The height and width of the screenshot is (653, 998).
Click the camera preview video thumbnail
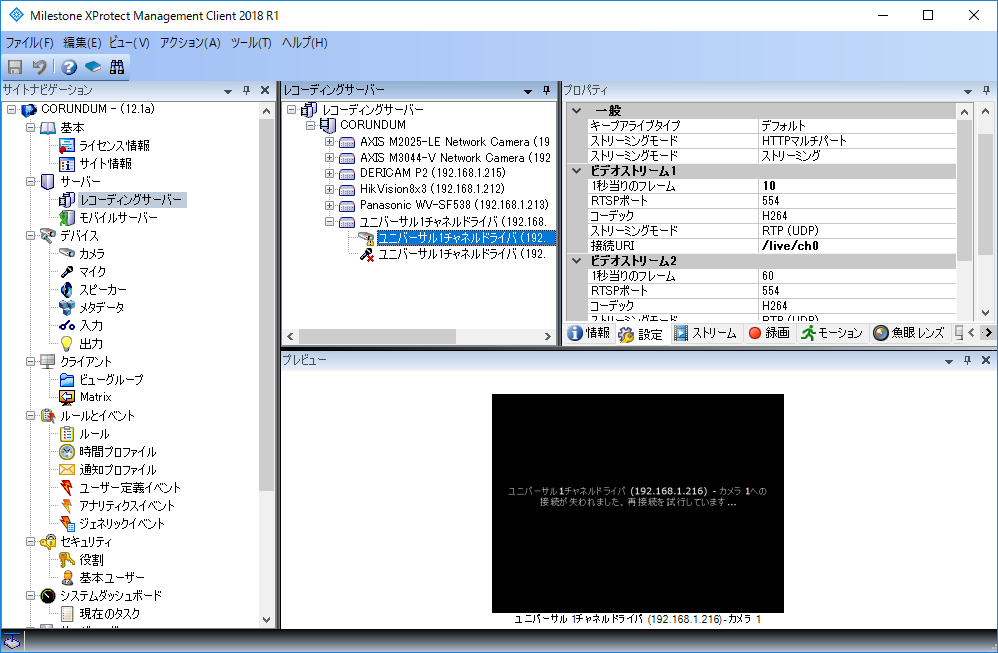638,503
